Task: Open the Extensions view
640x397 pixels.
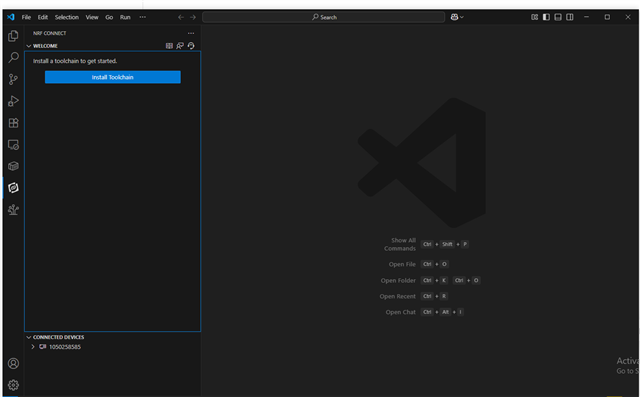Action: pos(13,123)
